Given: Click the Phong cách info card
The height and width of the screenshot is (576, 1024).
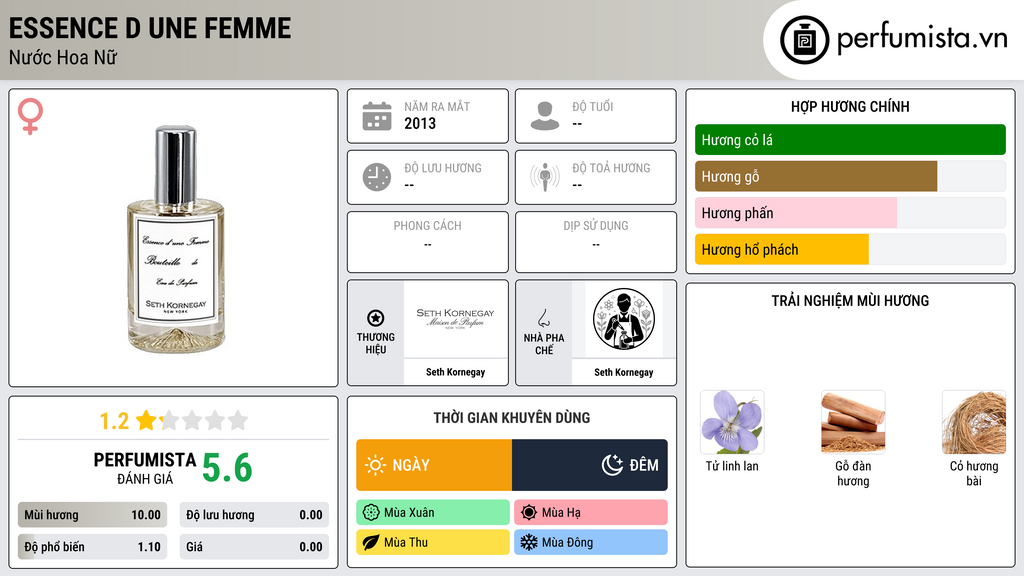Looking at the screenshot, I should point(428,242).
